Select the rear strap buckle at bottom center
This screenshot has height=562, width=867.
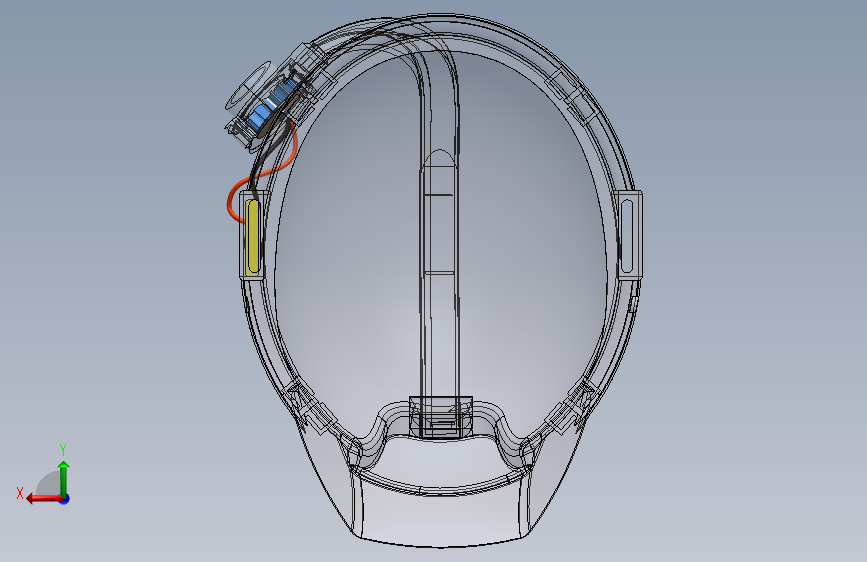tap(441, 417)
